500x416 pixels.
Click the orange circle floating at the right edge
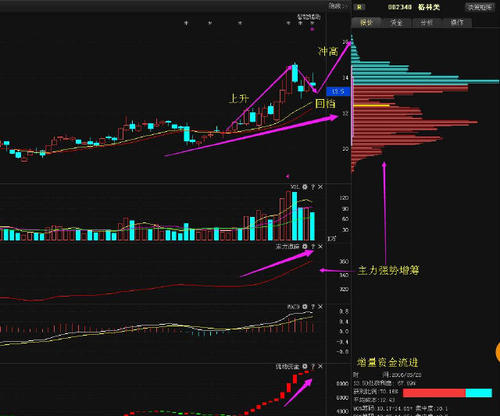(498, 352)
